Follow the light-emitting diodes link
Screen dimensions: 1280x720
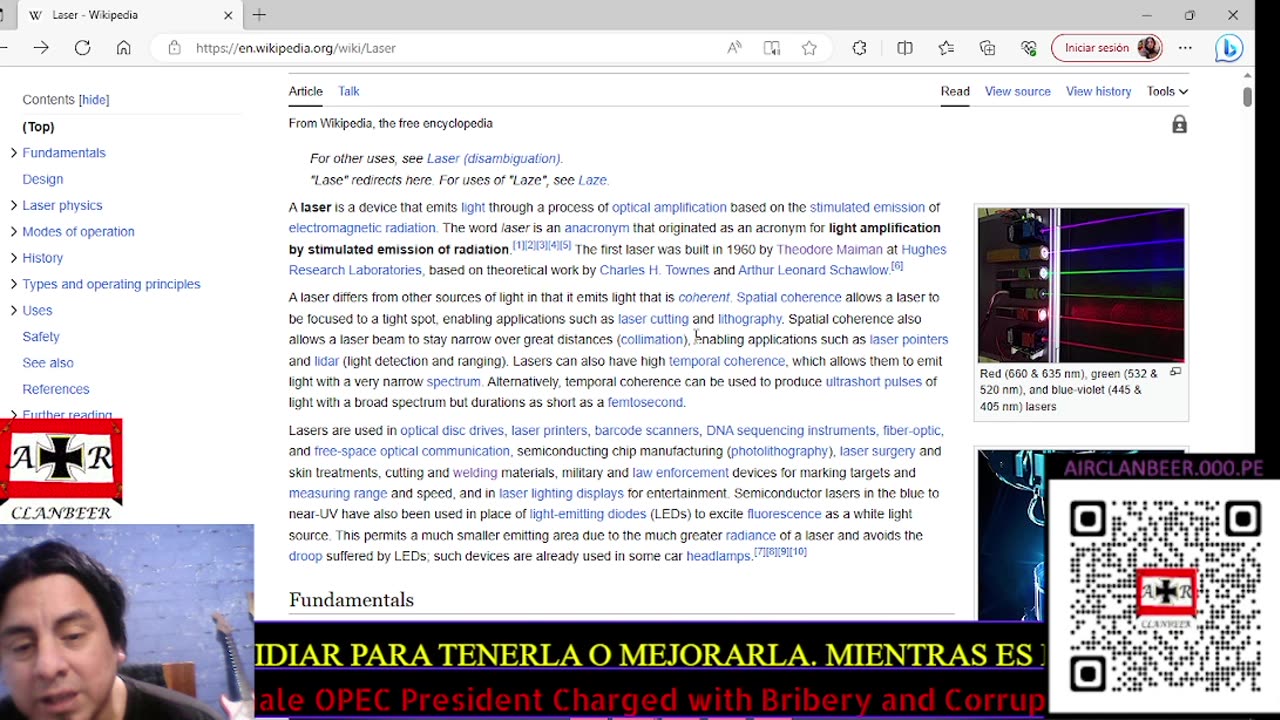coord(588,514)
